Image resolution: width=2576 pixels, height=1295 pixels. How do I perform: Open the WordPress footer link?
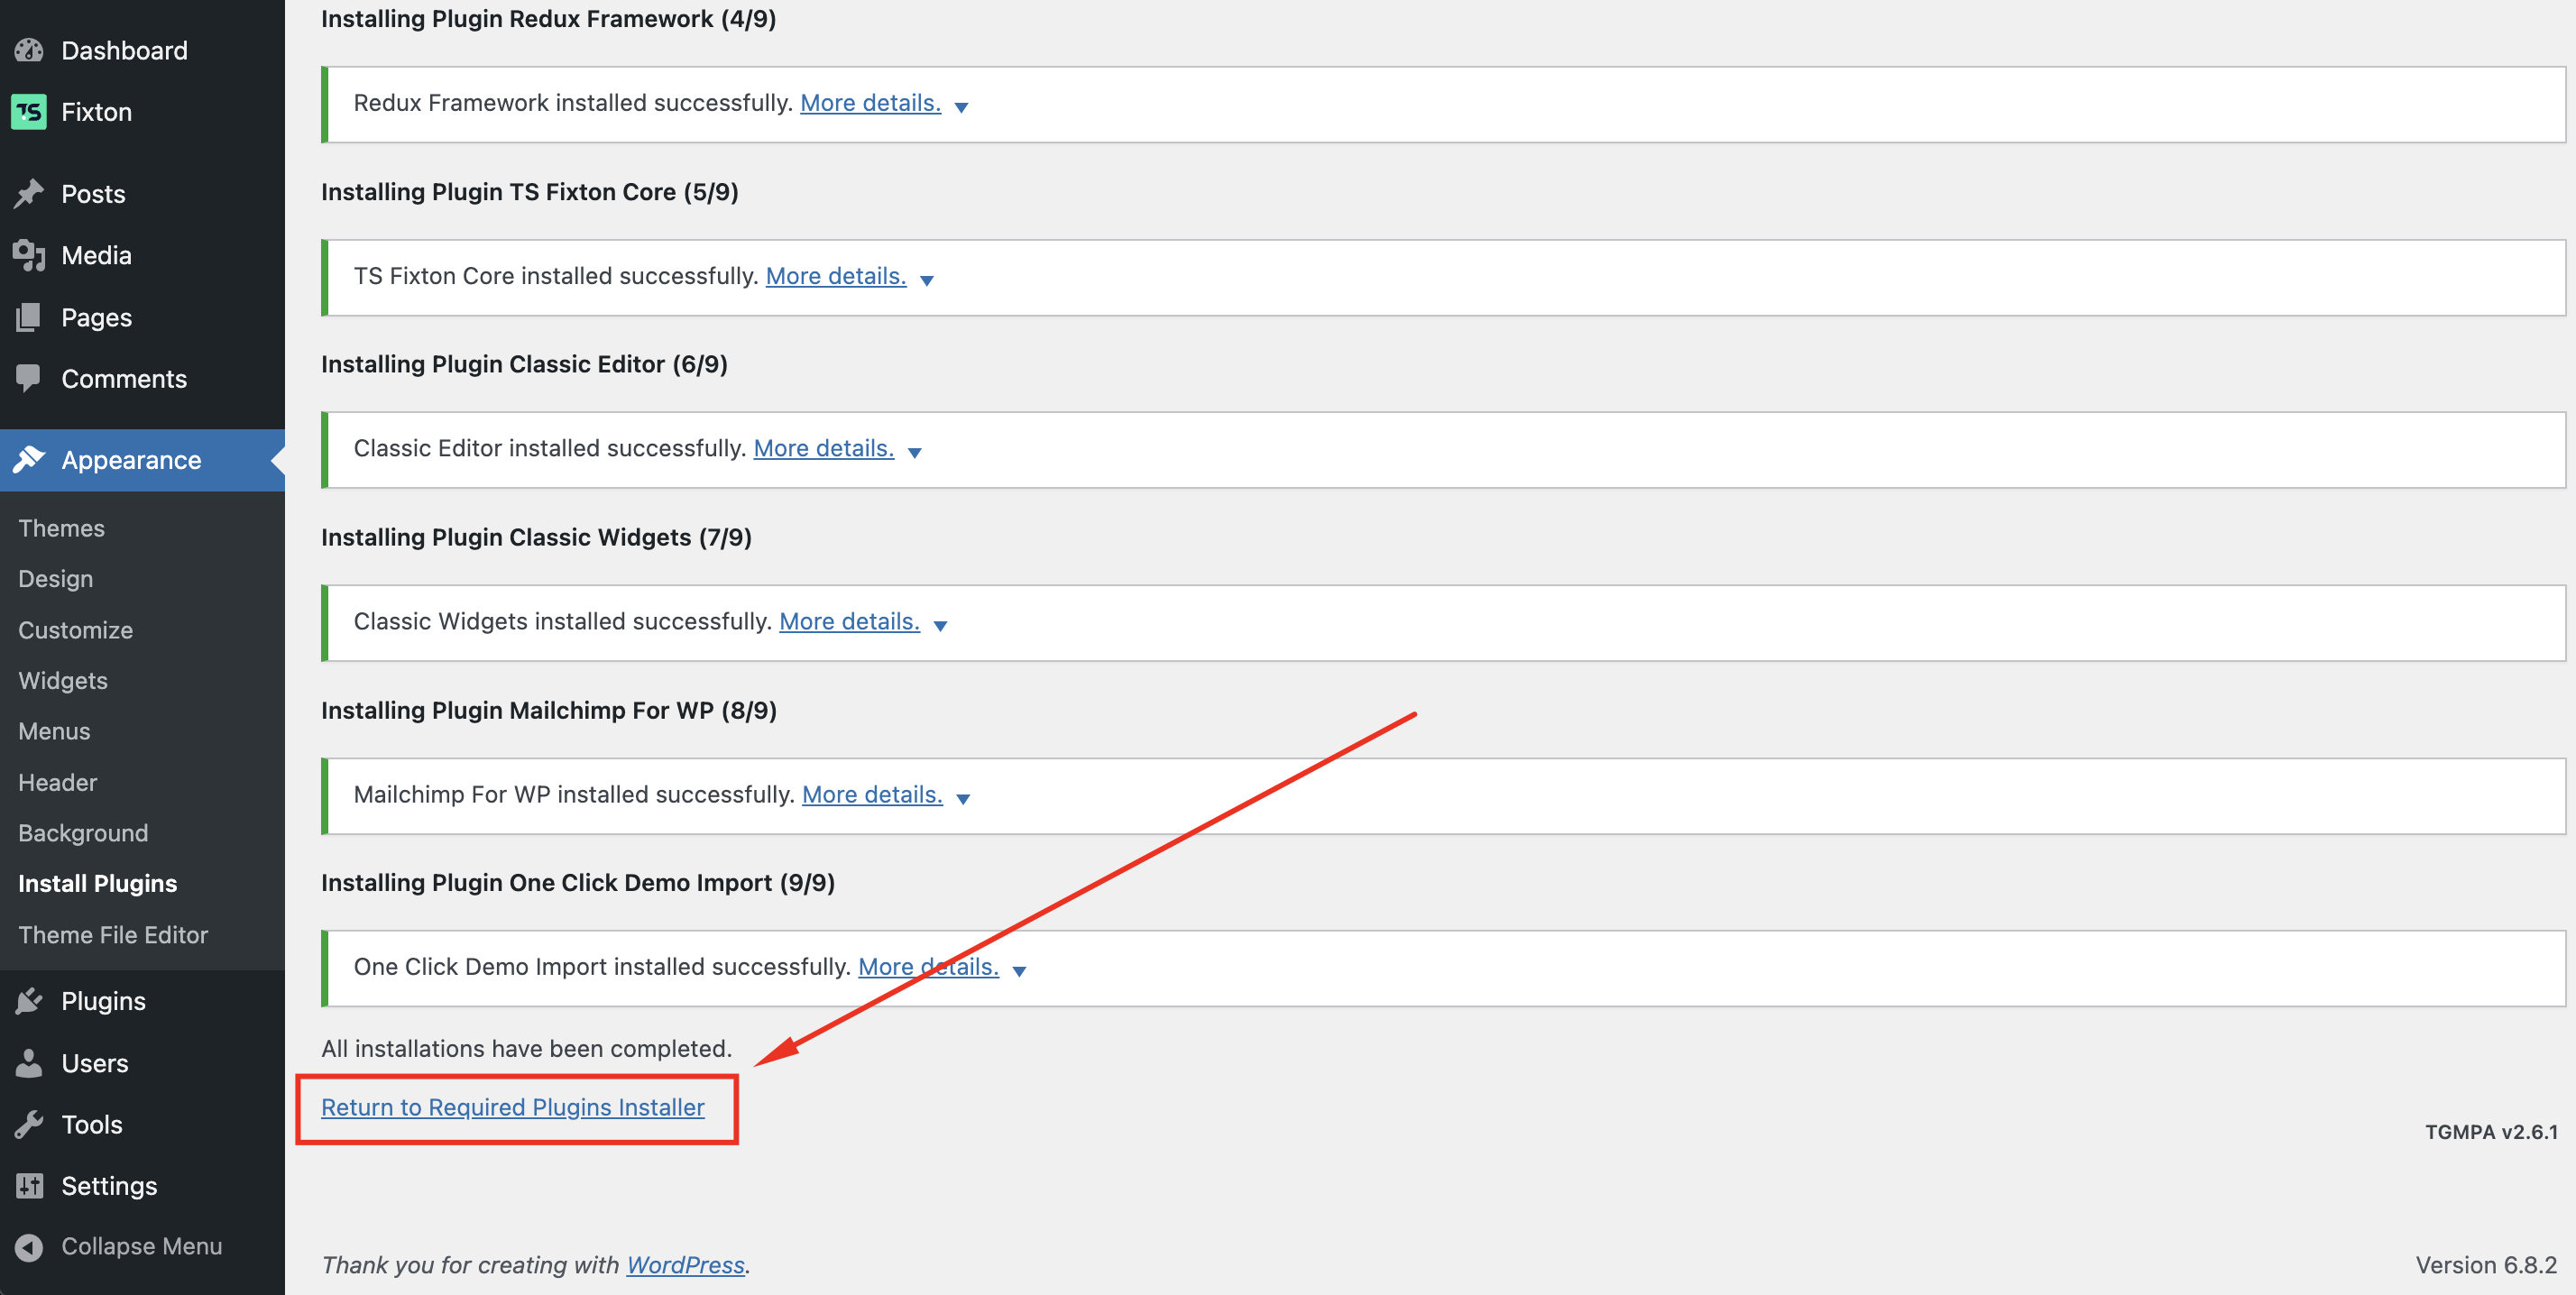[685, 1265]
